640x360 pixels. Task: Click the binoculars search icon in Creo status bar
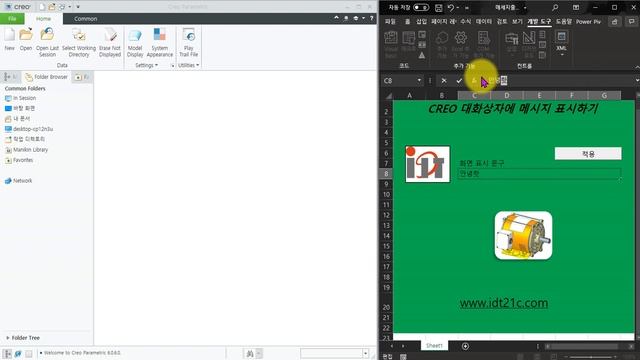click(250, 353)
